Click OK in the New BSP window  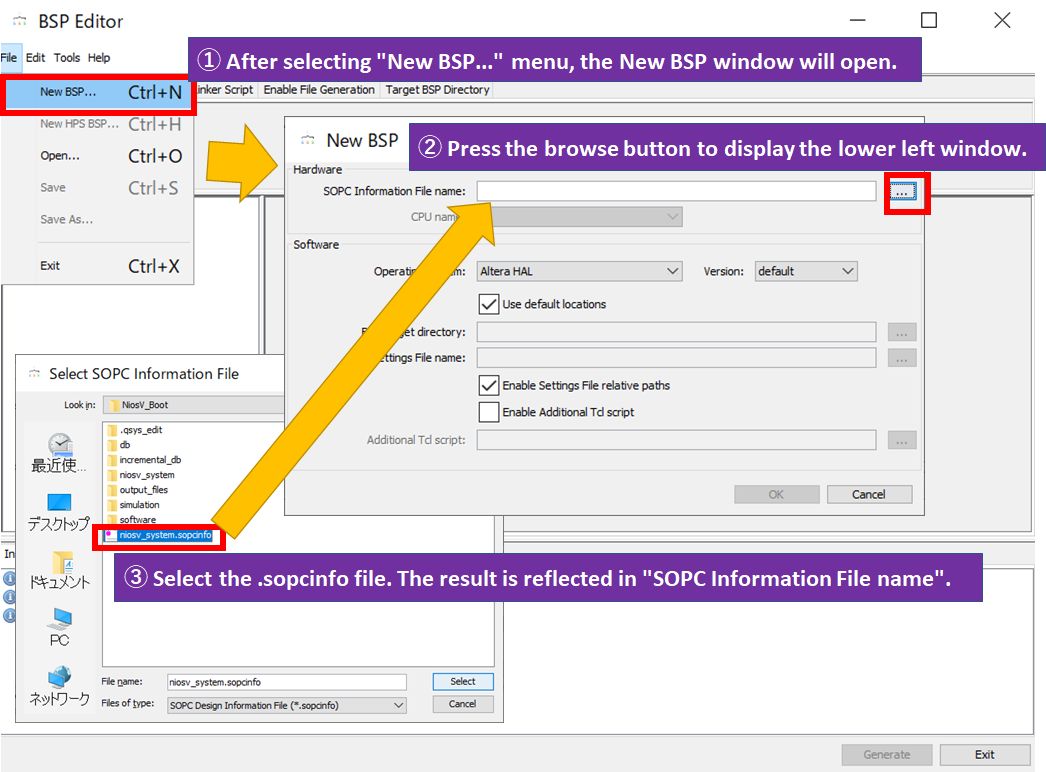776,494
